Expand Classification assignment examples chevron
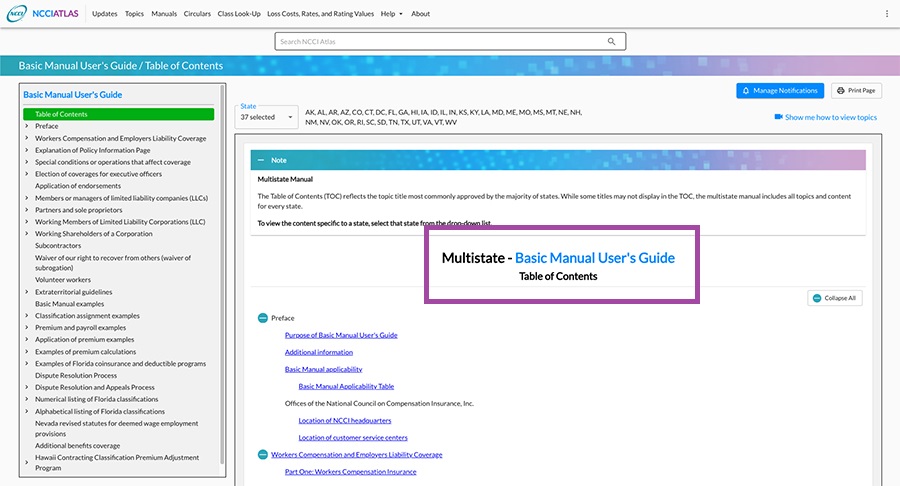This screenshot has height=486, width=900. 26,316
